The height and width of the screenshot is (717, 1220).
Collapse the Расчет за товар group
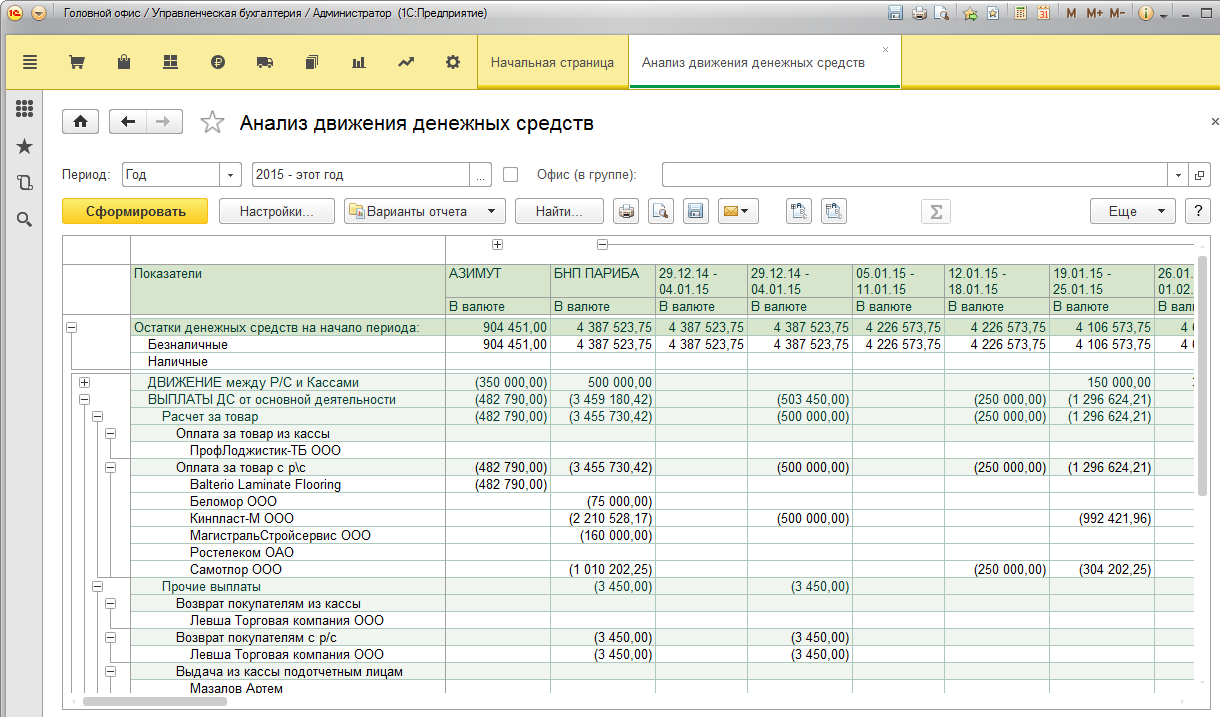tap(98, 416)
